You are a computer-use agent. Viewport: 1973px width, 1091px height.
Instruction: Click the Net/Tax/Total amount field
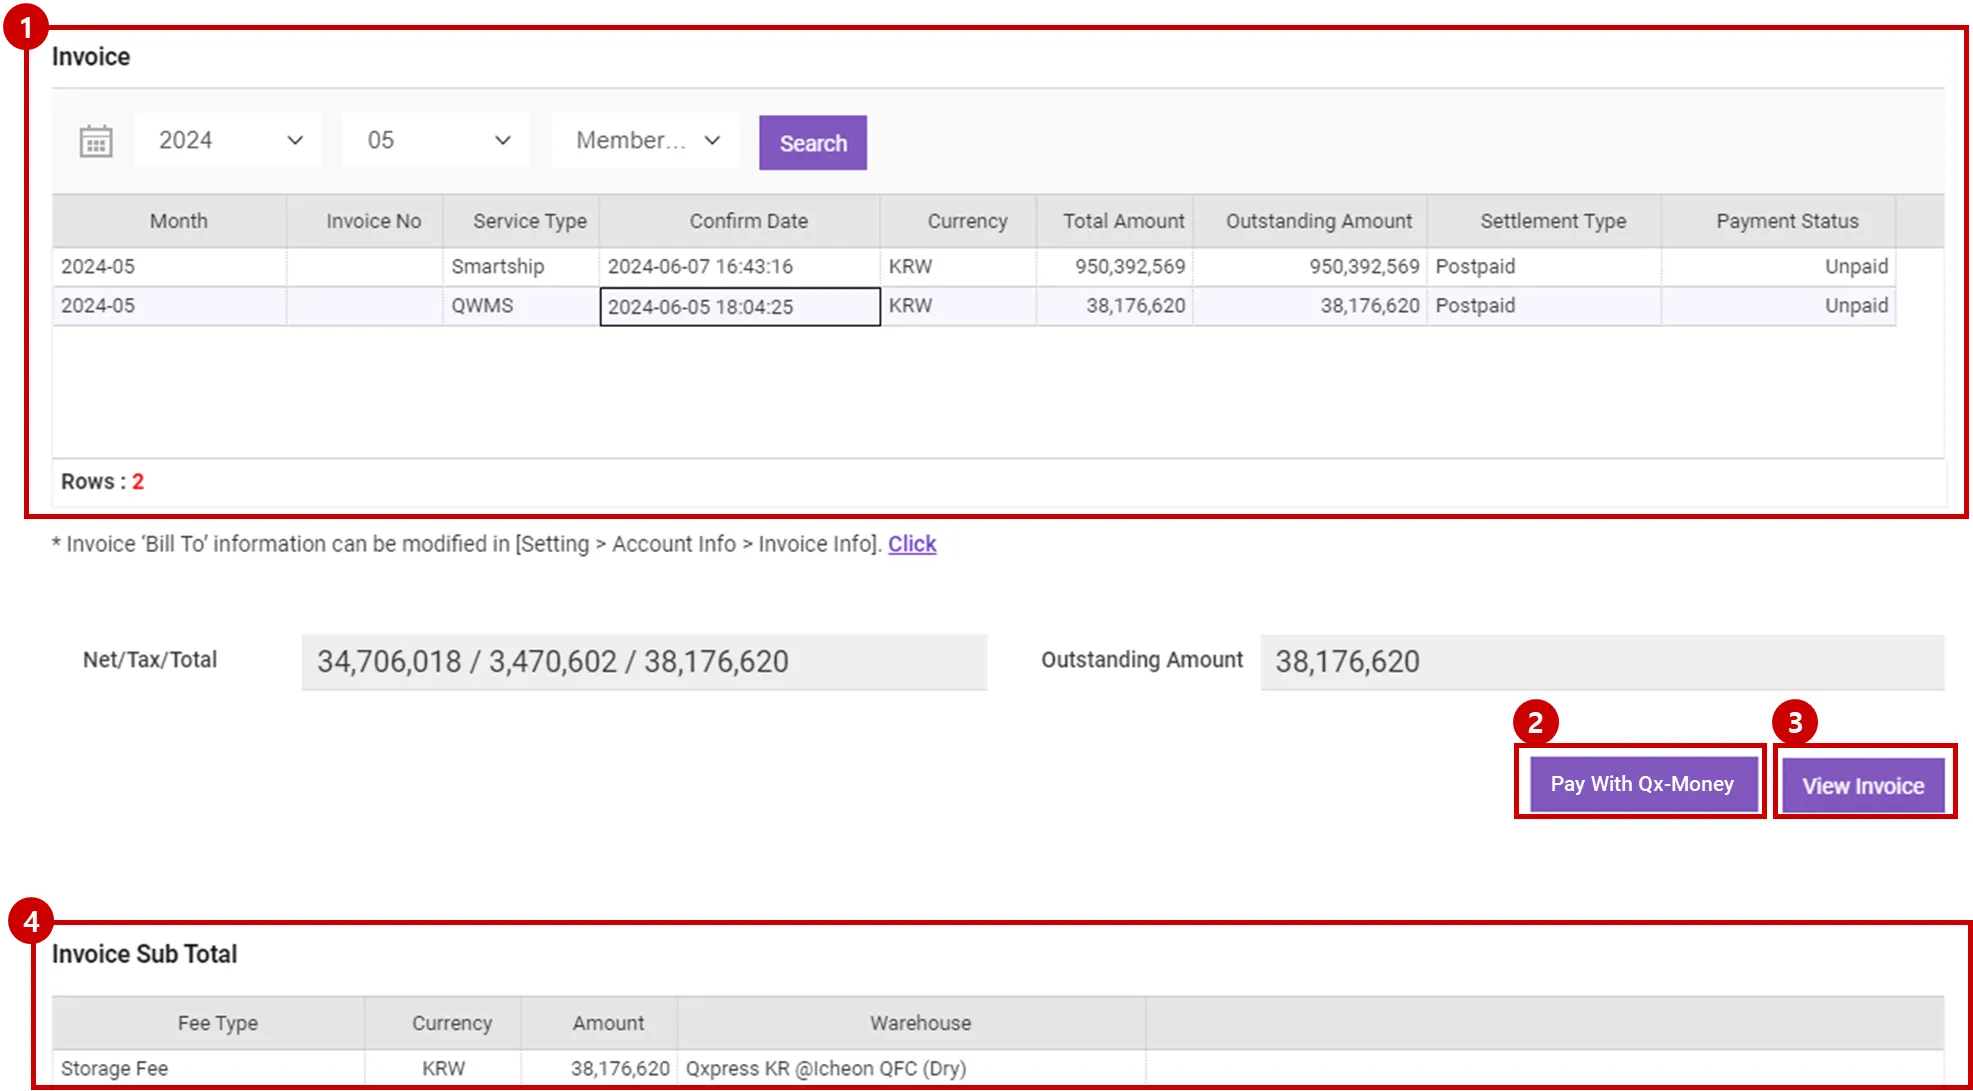coord(643,662)
